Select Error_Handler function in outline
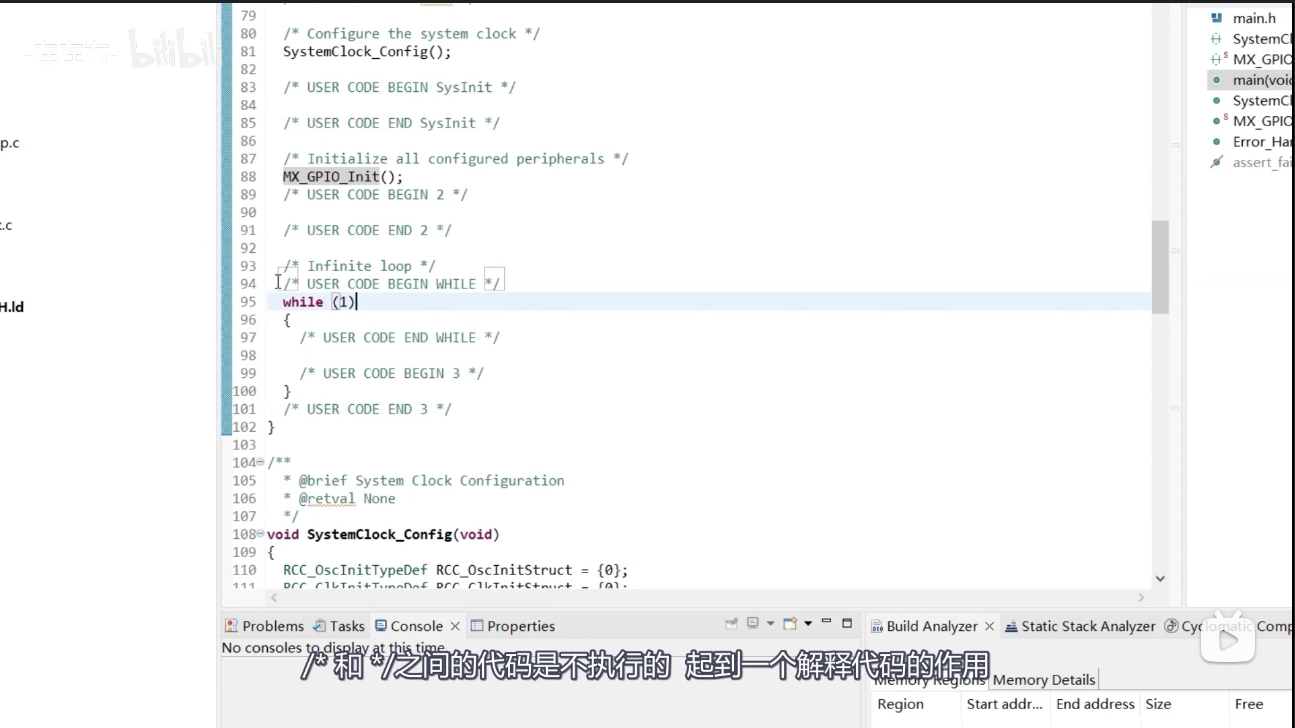The image size is (1295, 728). (x=1262, y=142)
